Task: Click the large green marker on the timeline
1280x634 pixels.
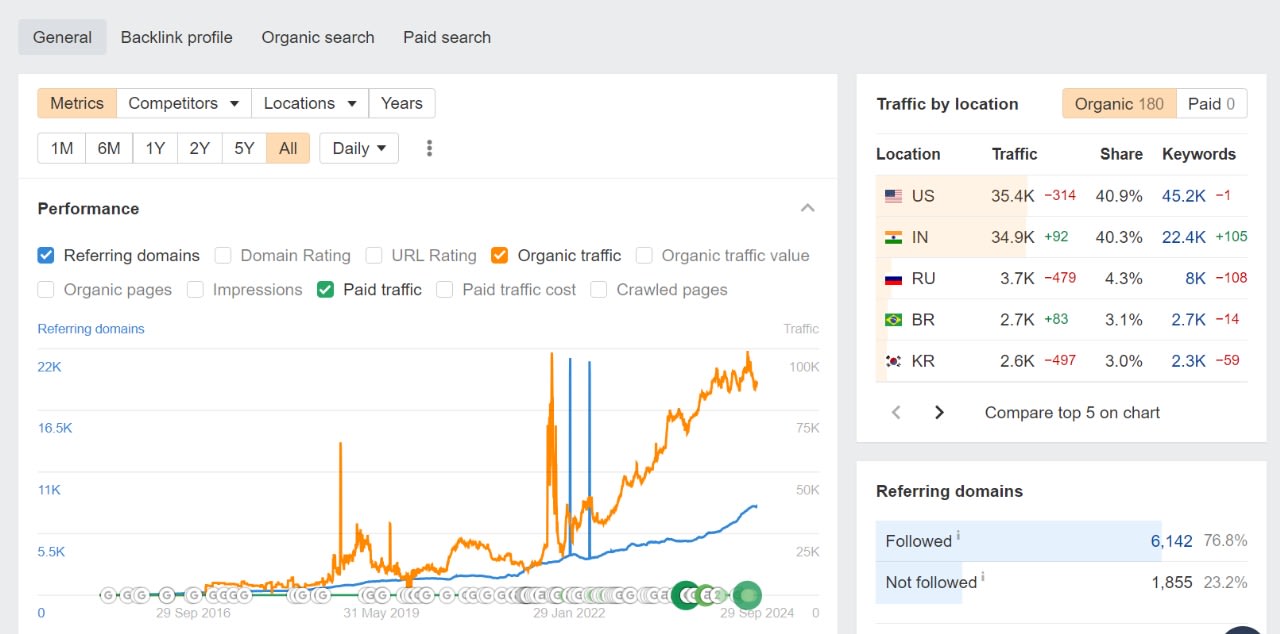Action: tap(747, 595)
